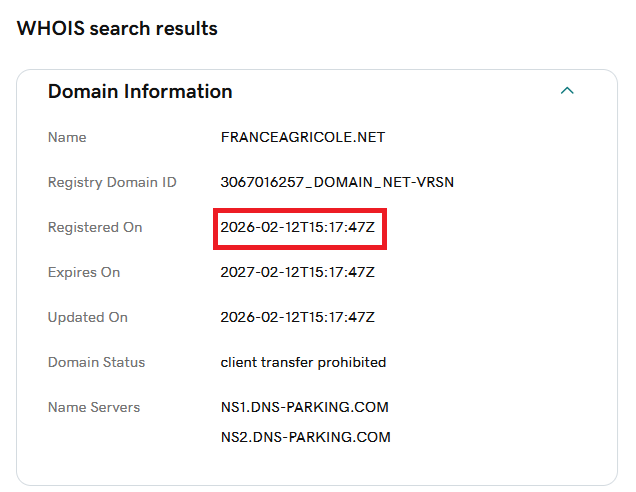Select the client transfer prohibited status
This screenshot has height=492, width=636.
coord(303,362)
